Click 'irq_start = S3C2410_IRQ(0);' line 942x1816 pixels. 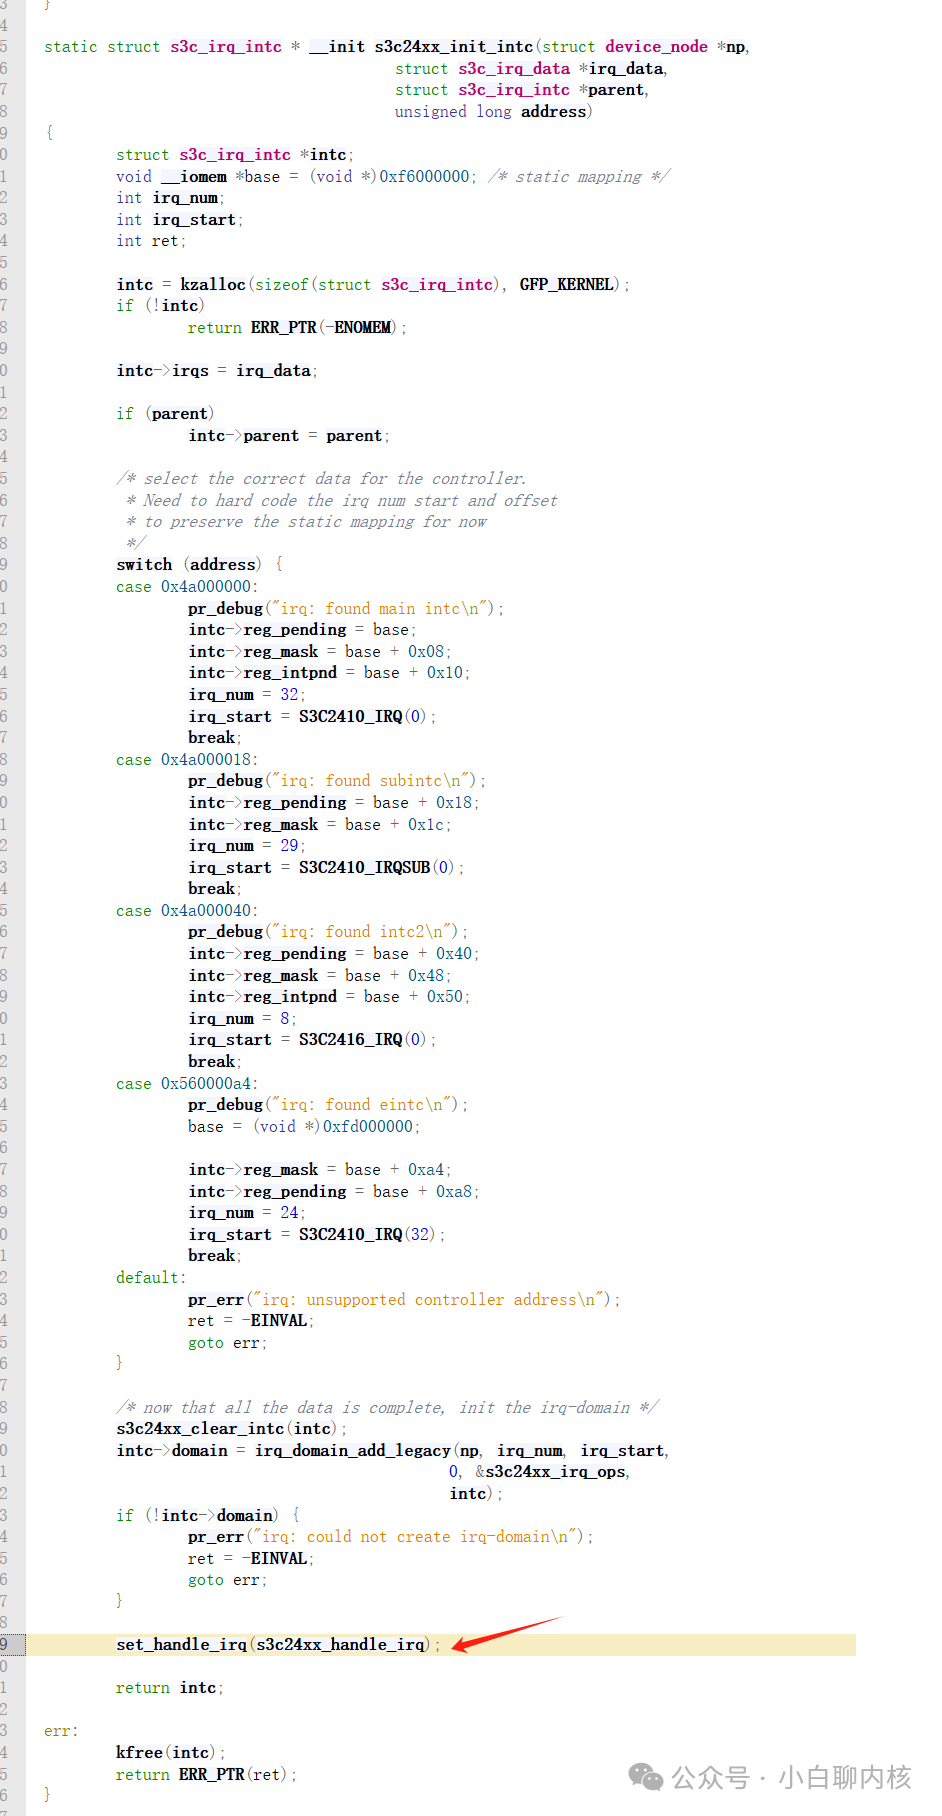click(x=312, y=717)
